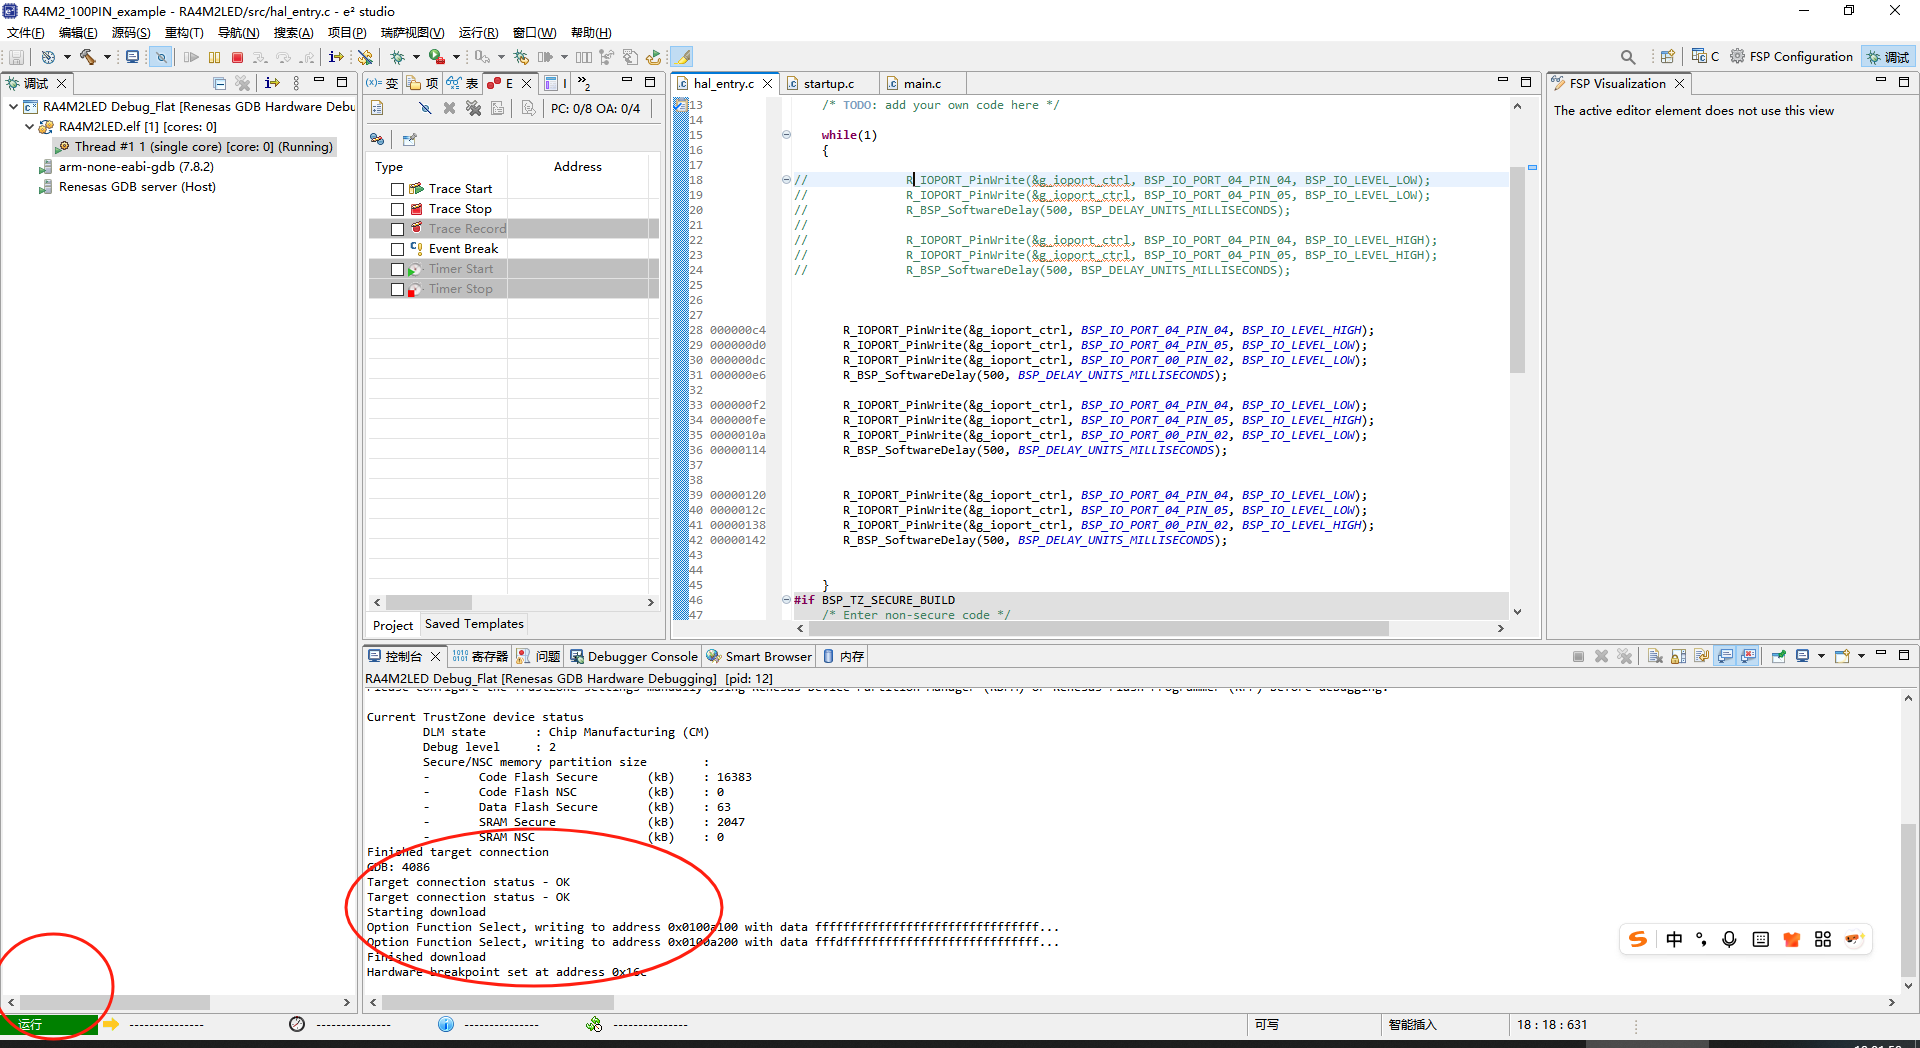Click the Clear Console icon
Image resolution: width=1920 pixels, height=1048 pixels.
pos(1655,656)
